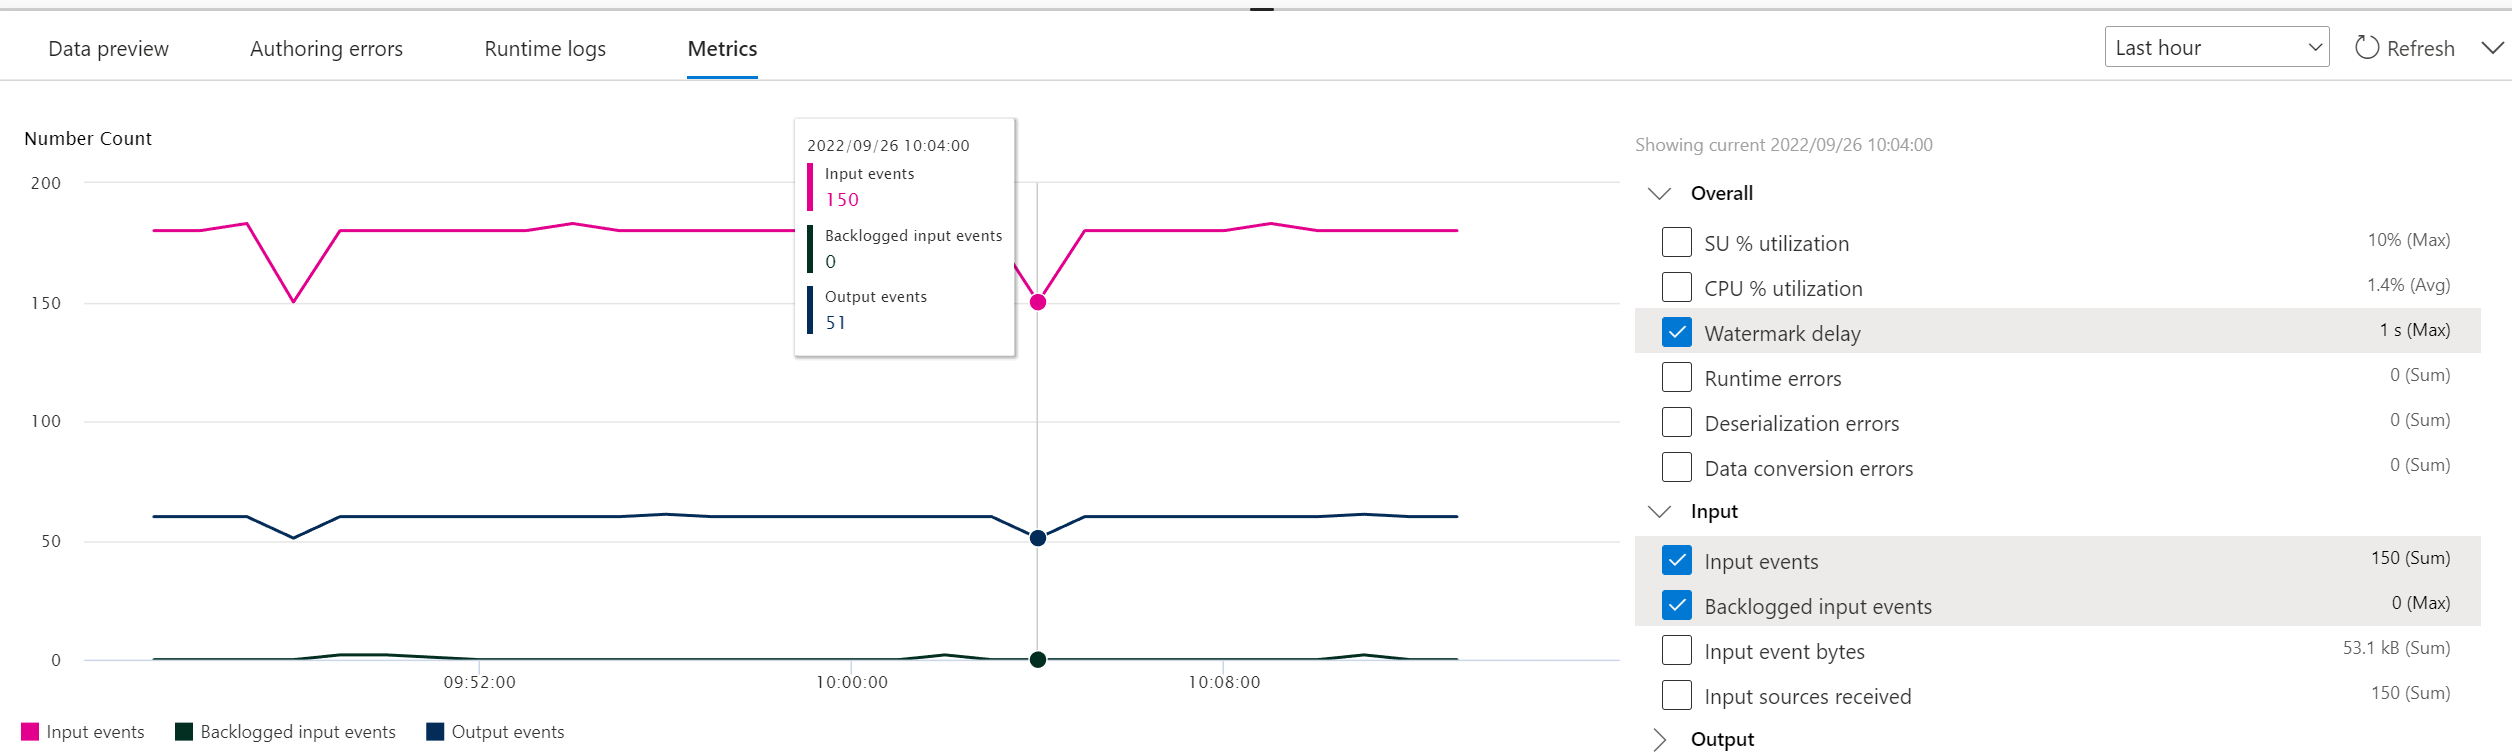Click the pink Input events legend swatch
The height and width of the screenshot is (754, 2512).
click(x=30, y=732)
